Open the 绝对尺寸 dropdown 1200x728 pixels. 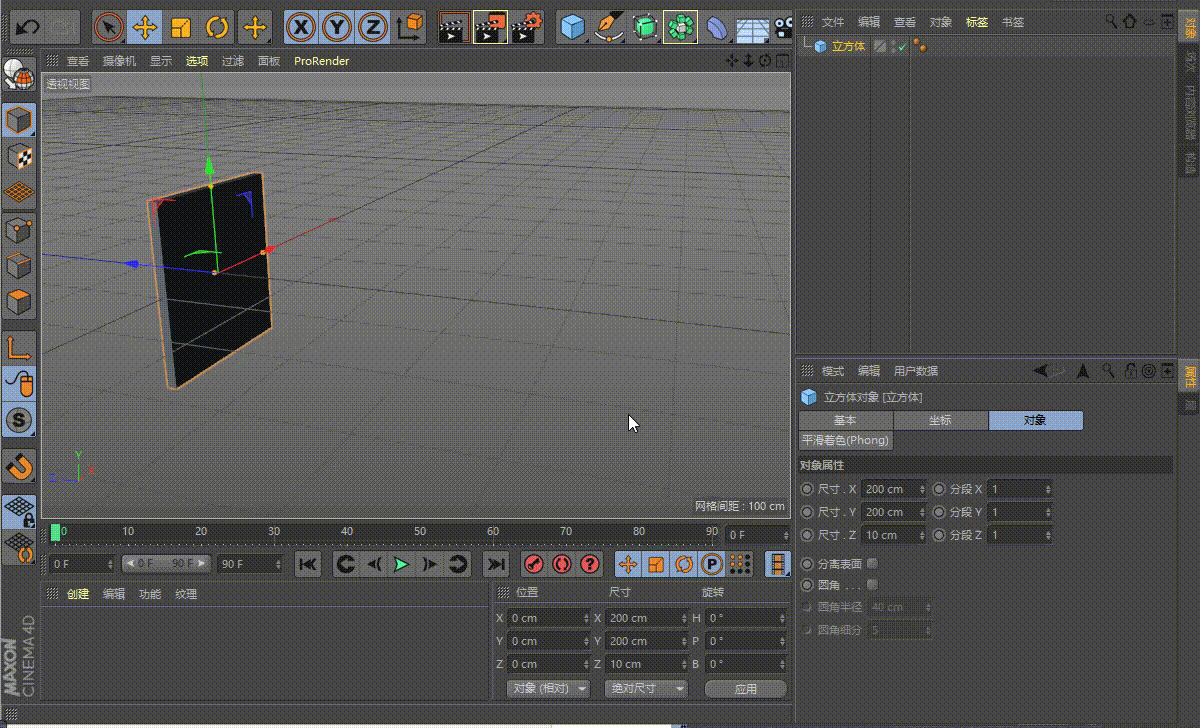pos(646,688)
